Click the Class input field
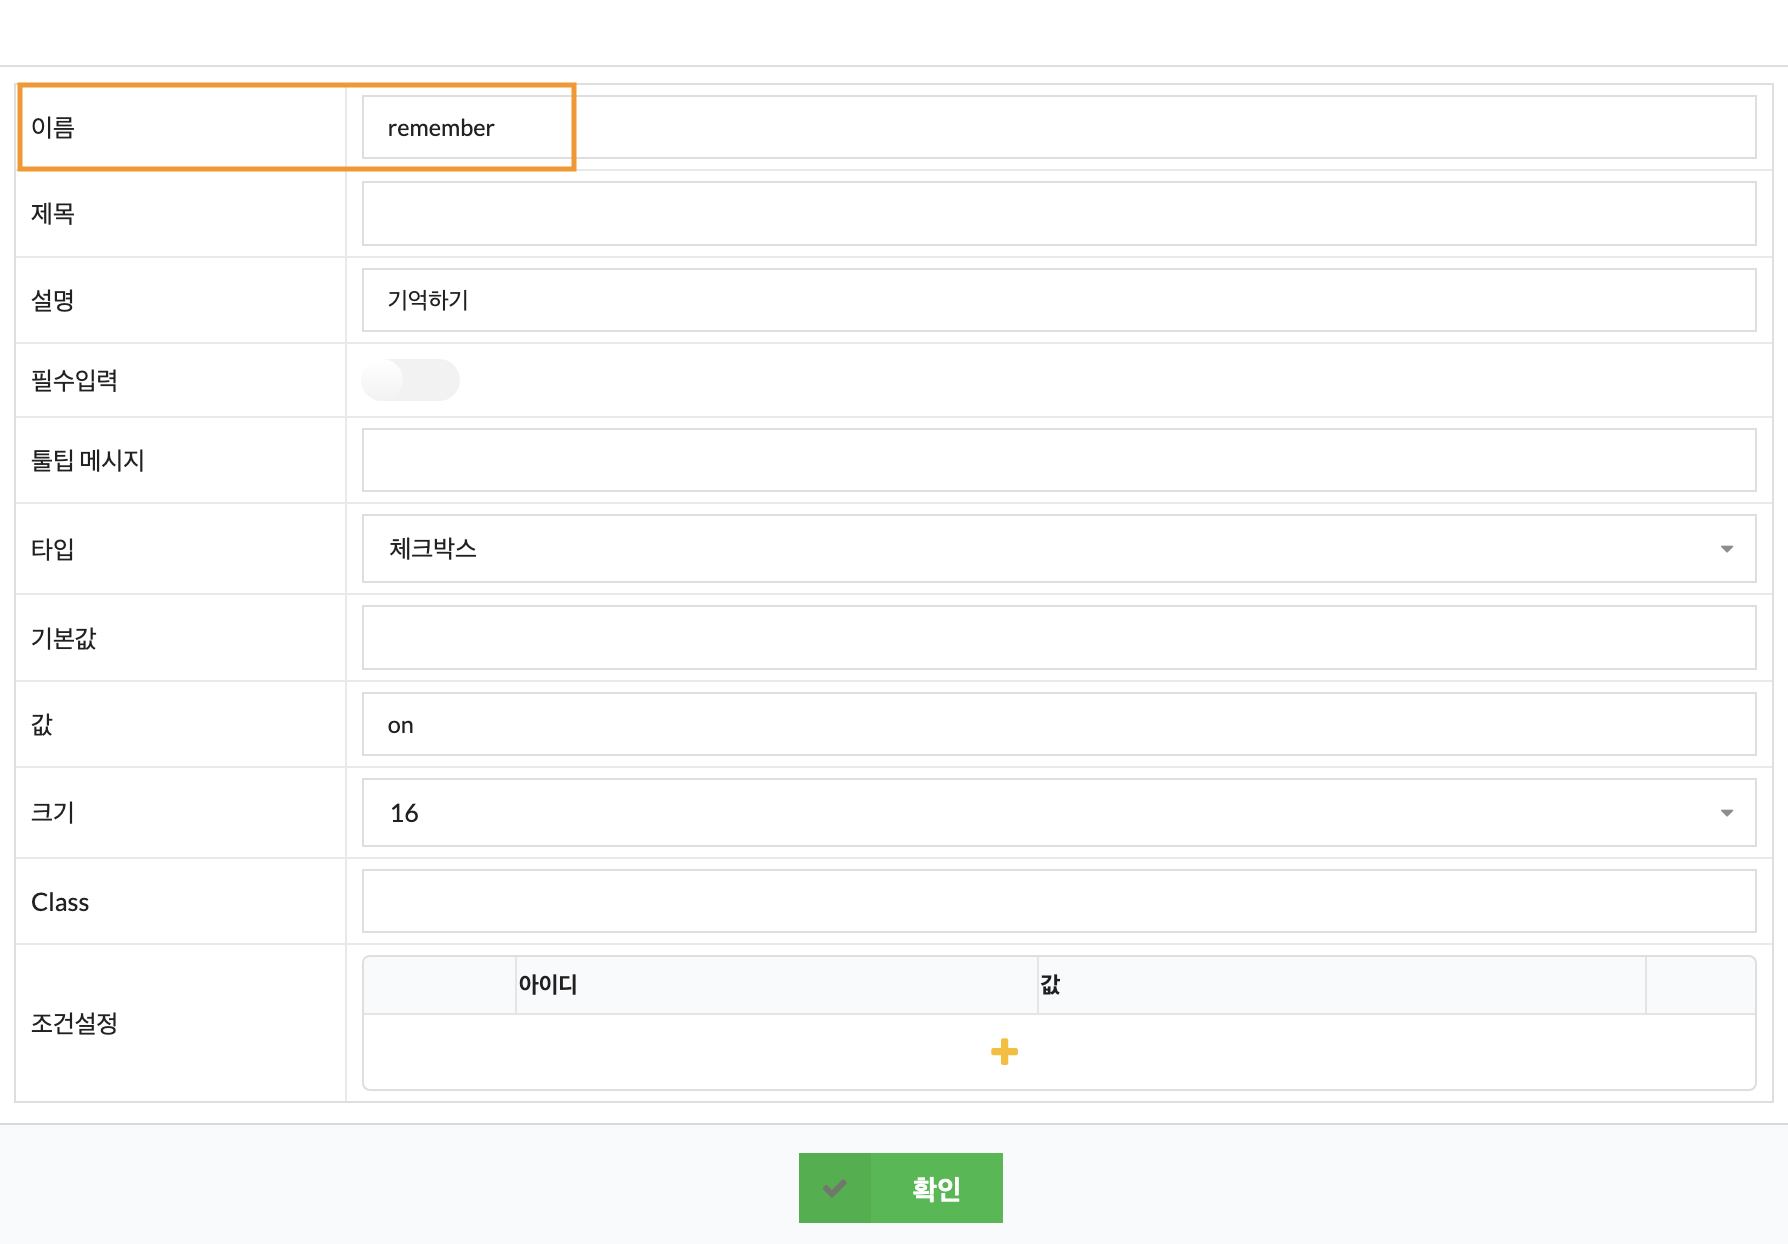Viewport: 1788px width, 1244px height. (1059, 901)
